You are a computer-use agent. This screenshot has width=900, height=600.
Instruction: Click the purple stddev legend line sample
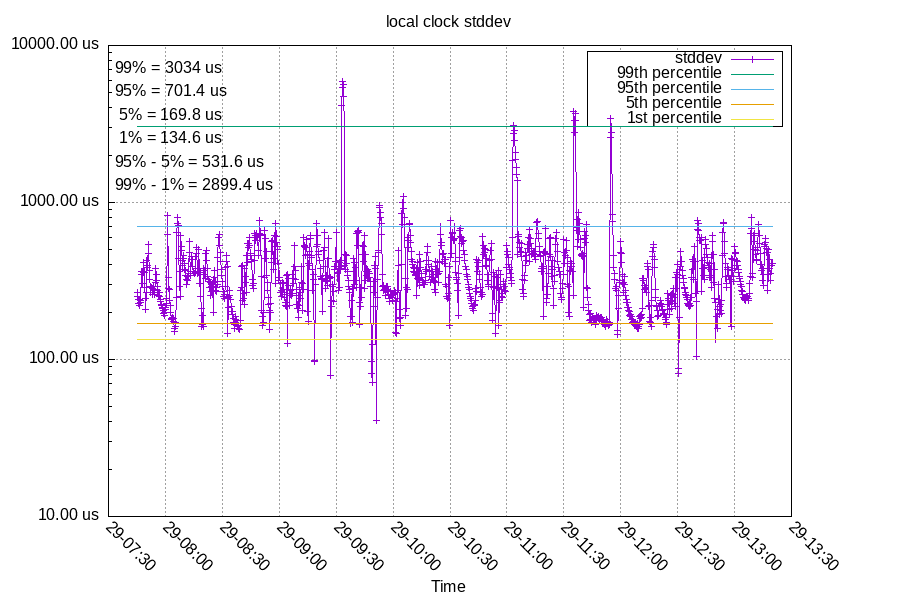coord(752,57)
